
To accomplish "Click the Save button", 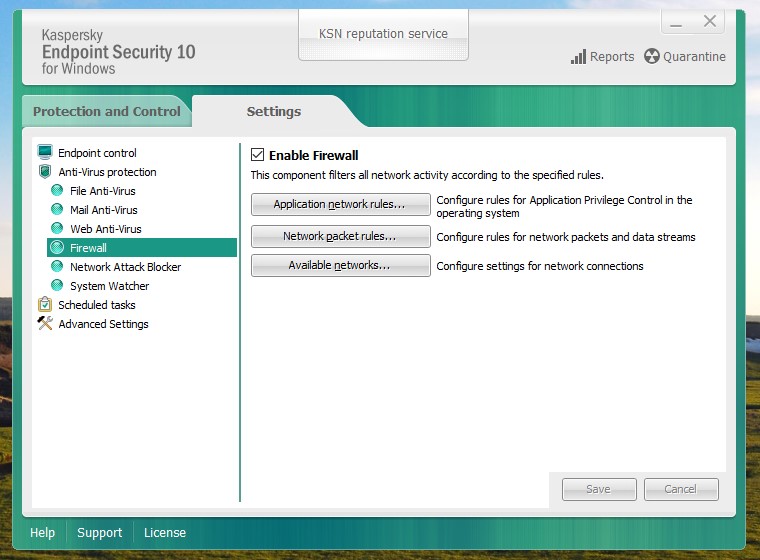I will (x=599, y=489).
